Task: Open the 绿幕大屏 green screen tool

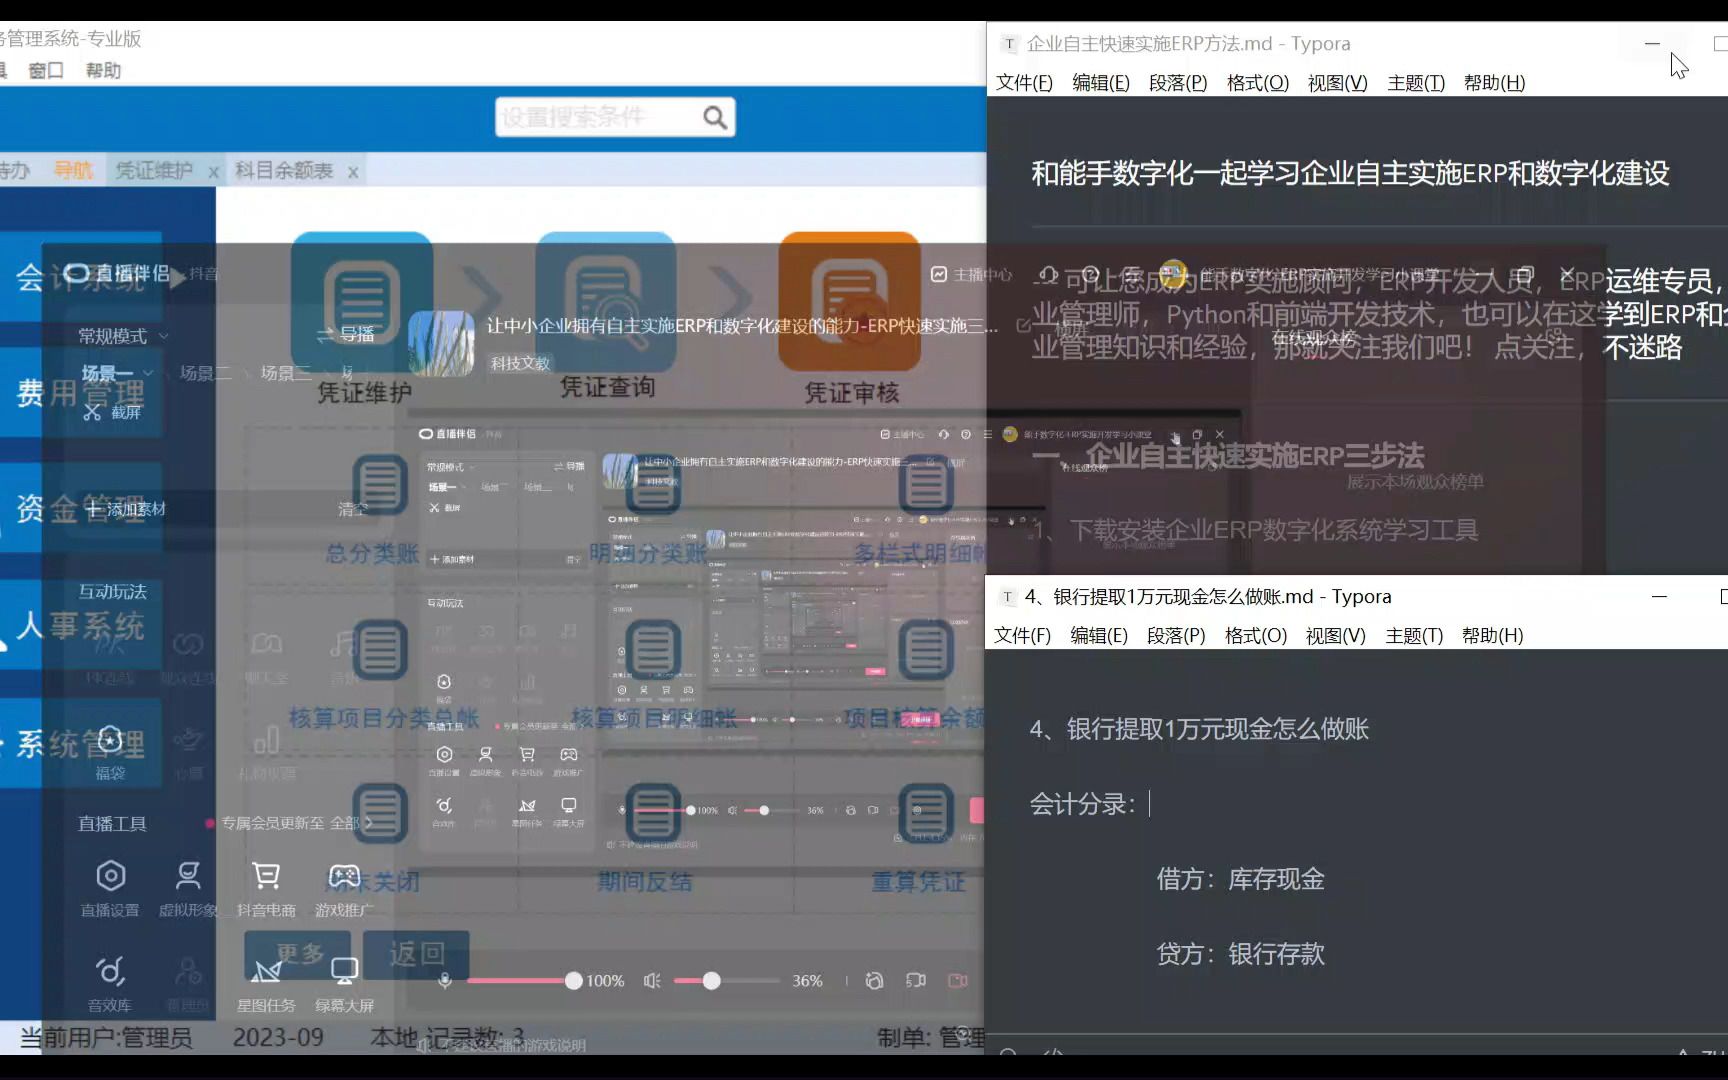Action: (x=343, y=969)
